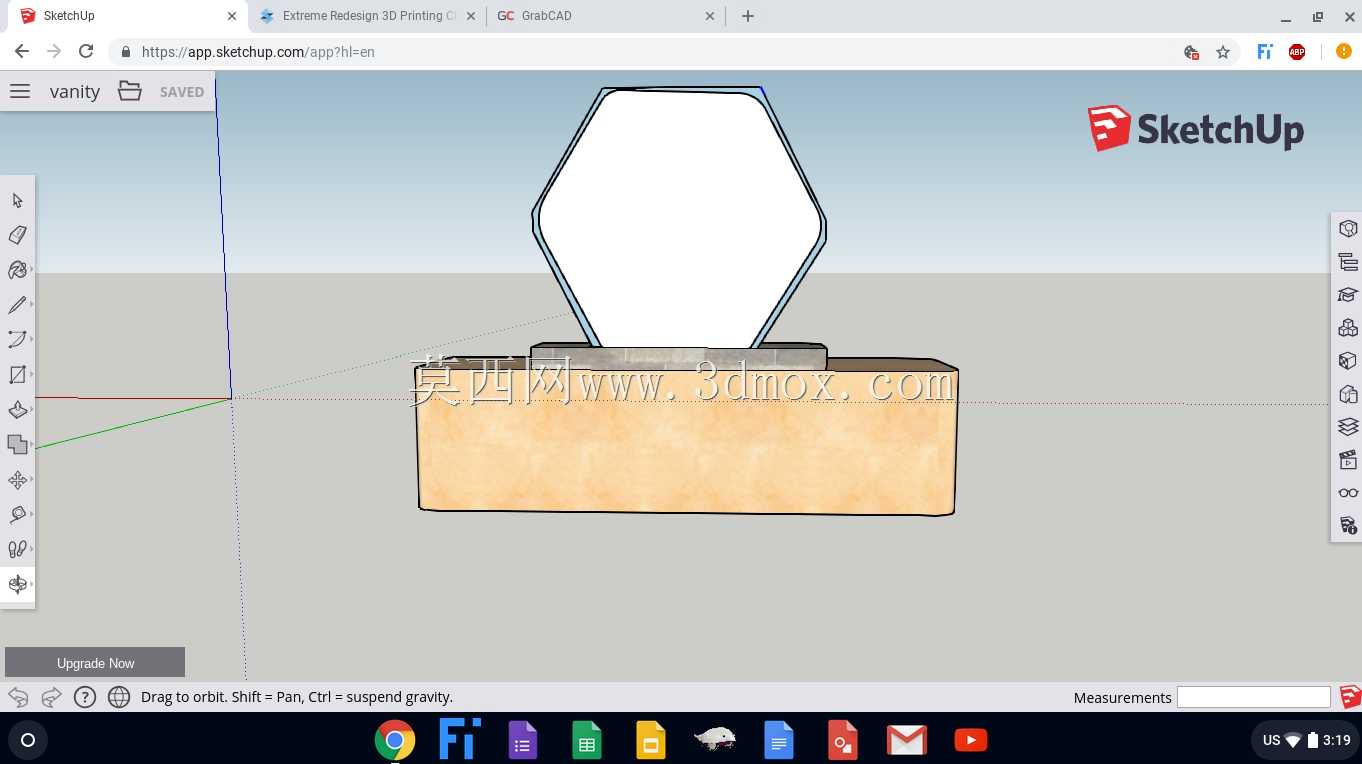1362x764 pixels.
Task: Open the Display glasses panel
Action: [1348, 493]
